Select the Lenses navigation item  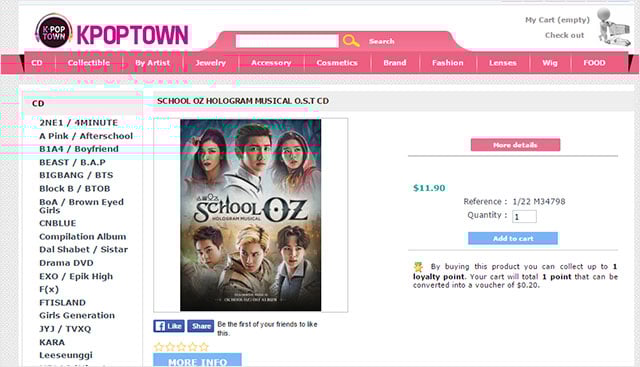503,63
